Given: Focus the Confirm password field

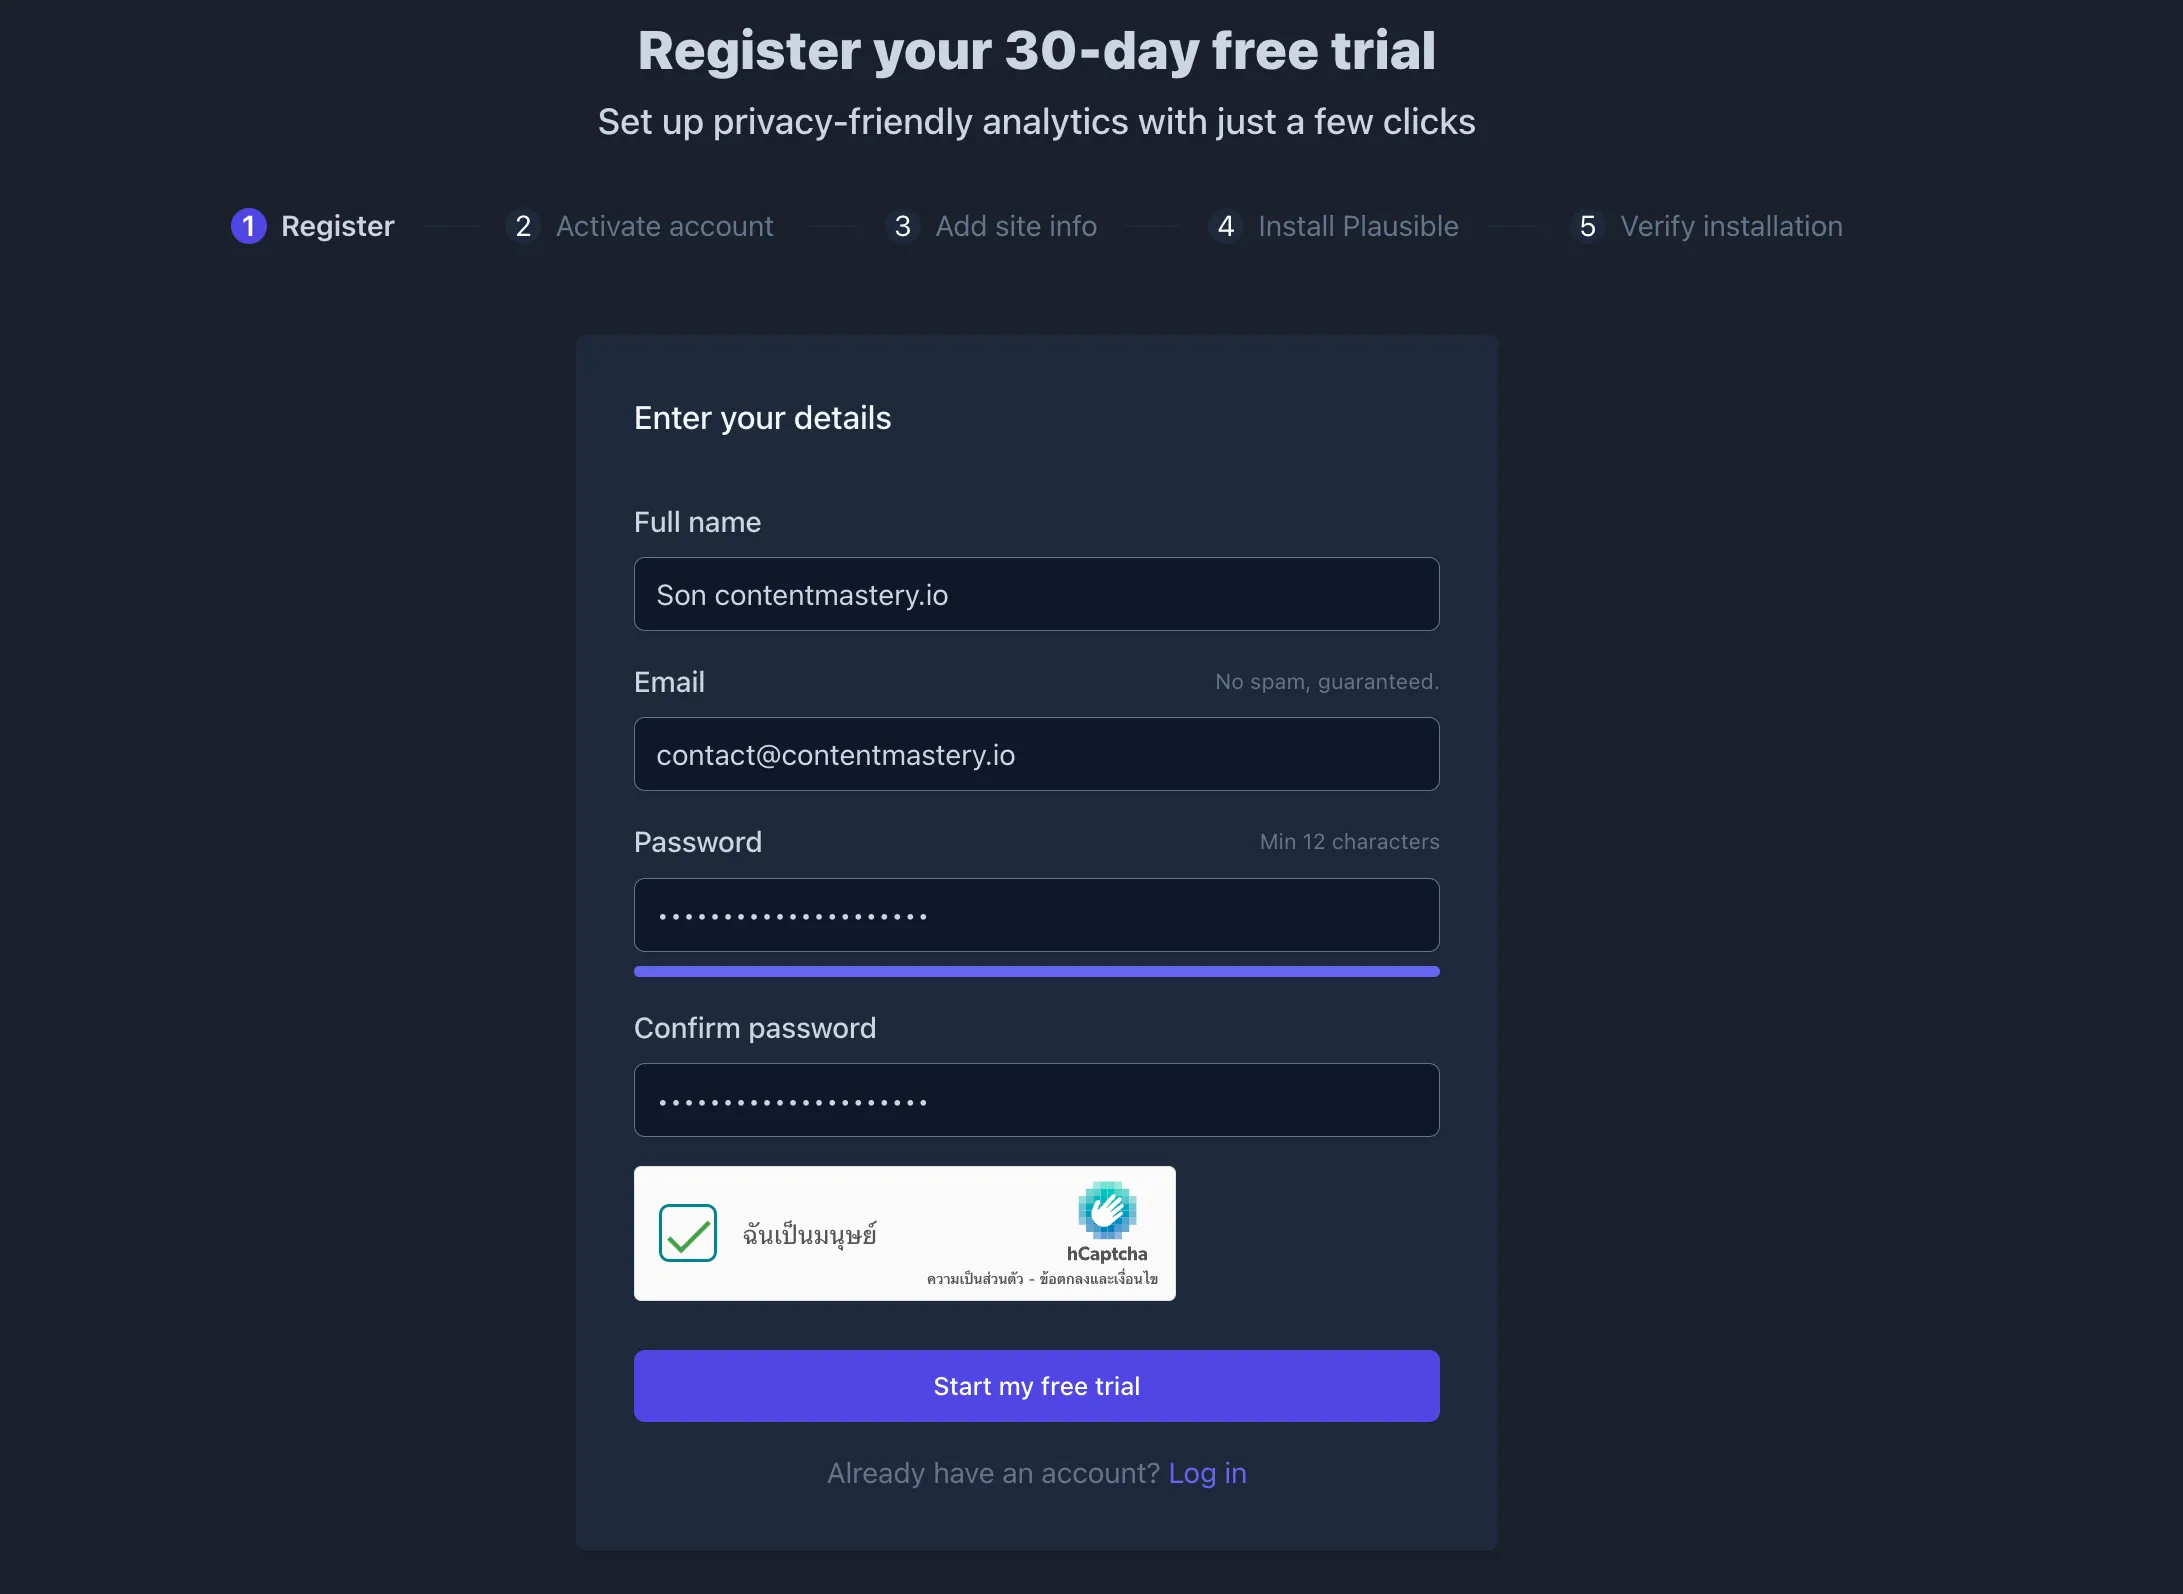Looking at the screenshot, I should 1037,1100.
